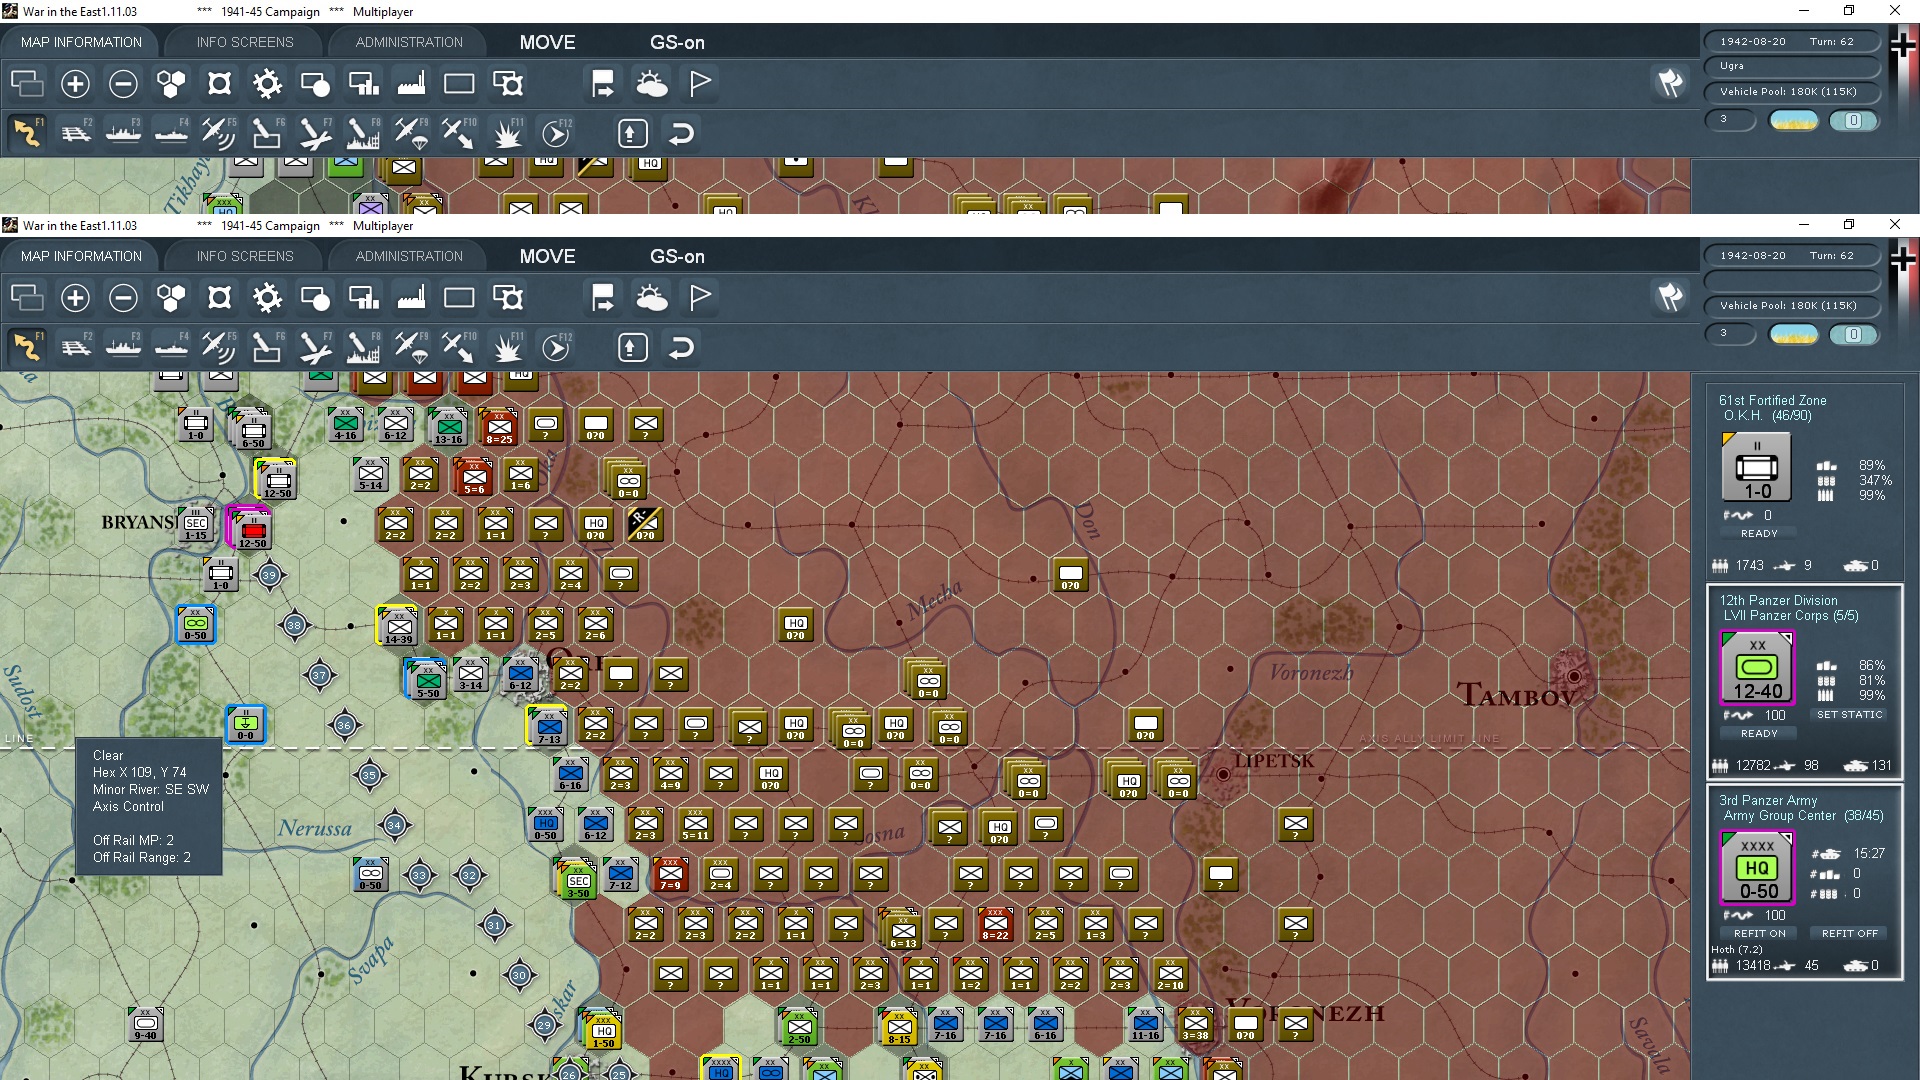The height and width of the screenshot is (1080, 1920).
Task: Click the ground-weather color bar in upper window
Action: [x=1794, y=121]
